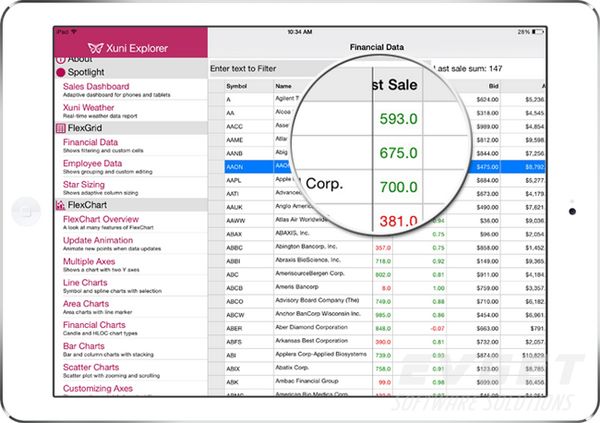This screenshot has height=423, width=600.
Task: Select the name cell Abatix Corp.
Action: (323, 368)
